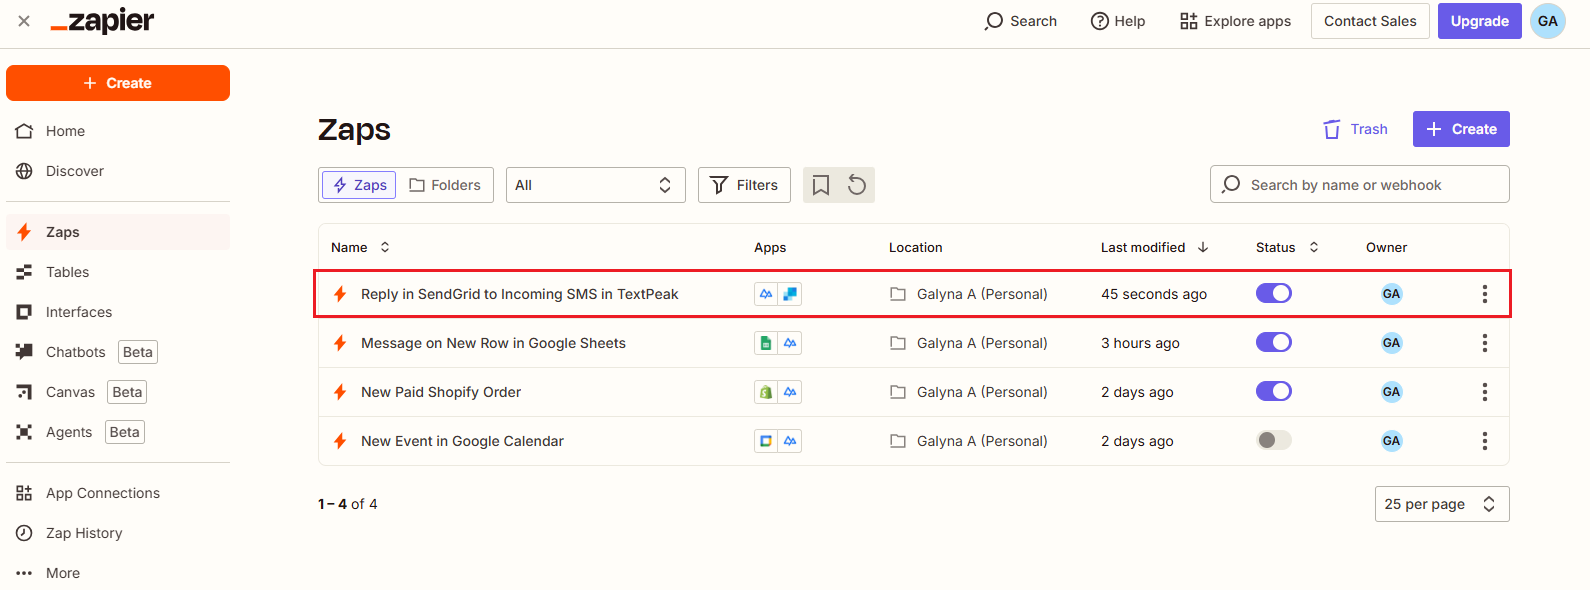The width and height of the screenshot is (1590, 590).
Task: Open Chatbots in the sidebar
Action: pos(118,352)
